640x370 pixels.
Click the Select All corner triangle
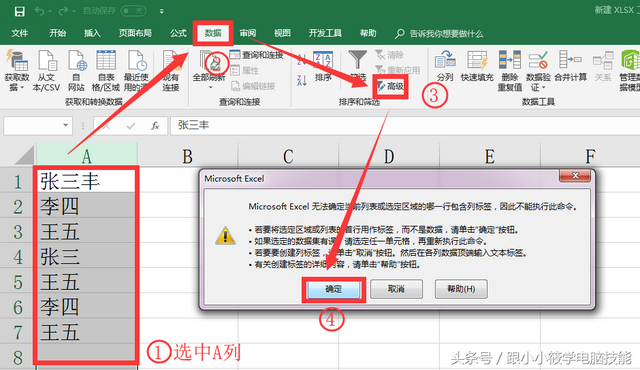click(24, 155)
